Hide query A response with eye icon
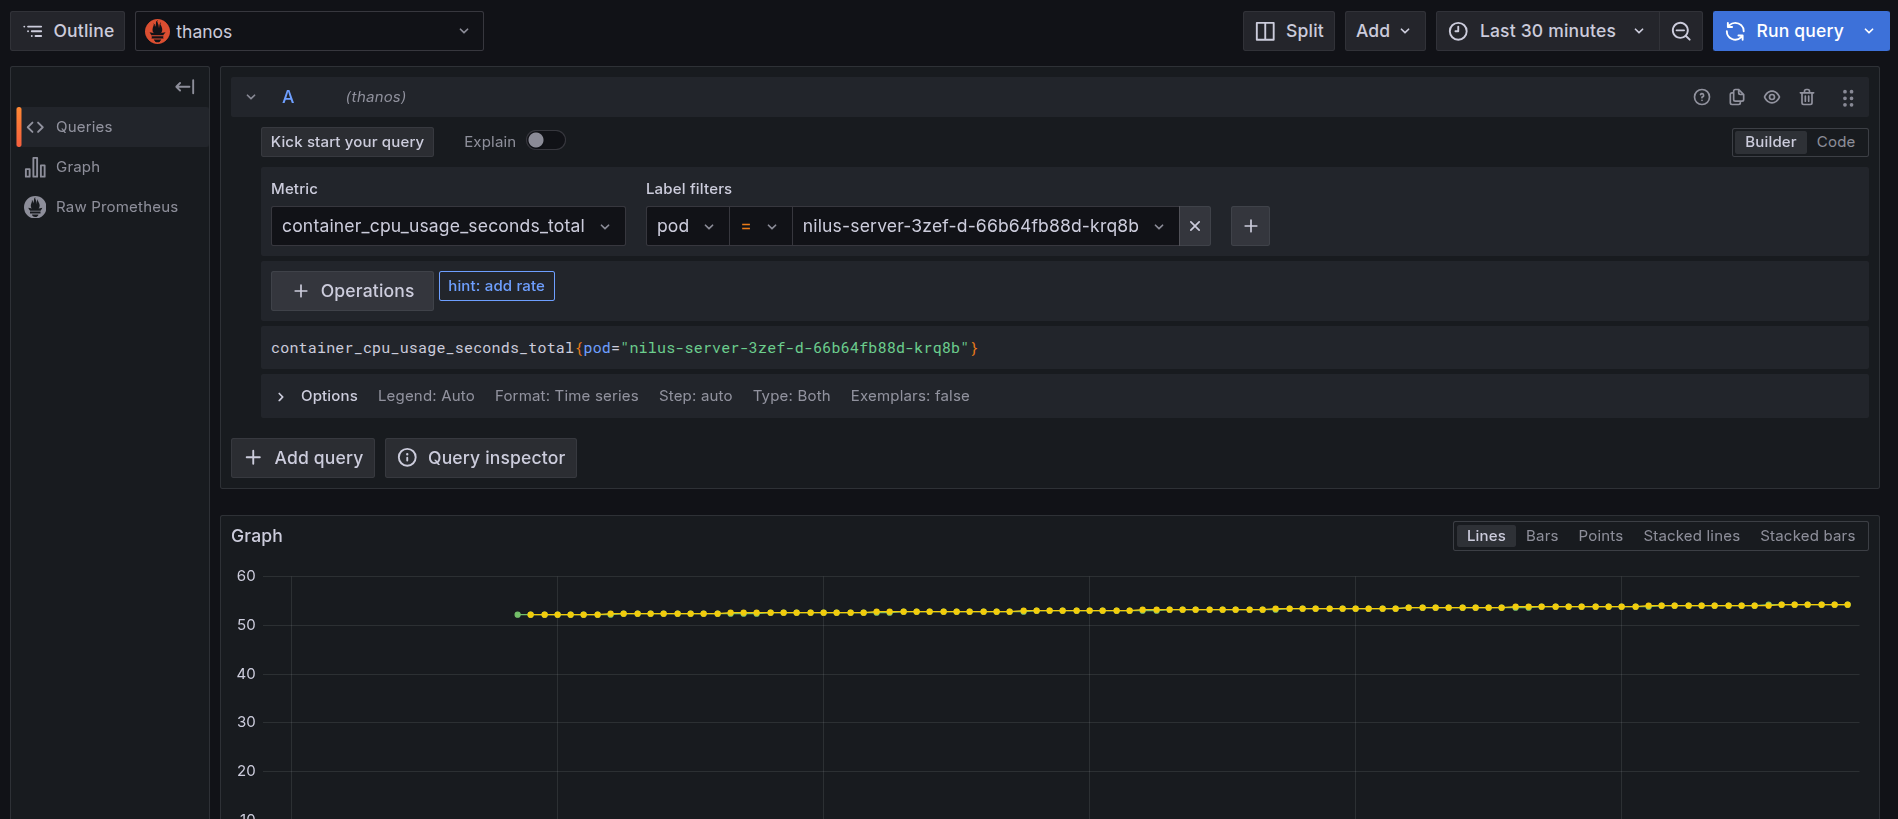1898x819 pixels. [x=1772, y=97]
